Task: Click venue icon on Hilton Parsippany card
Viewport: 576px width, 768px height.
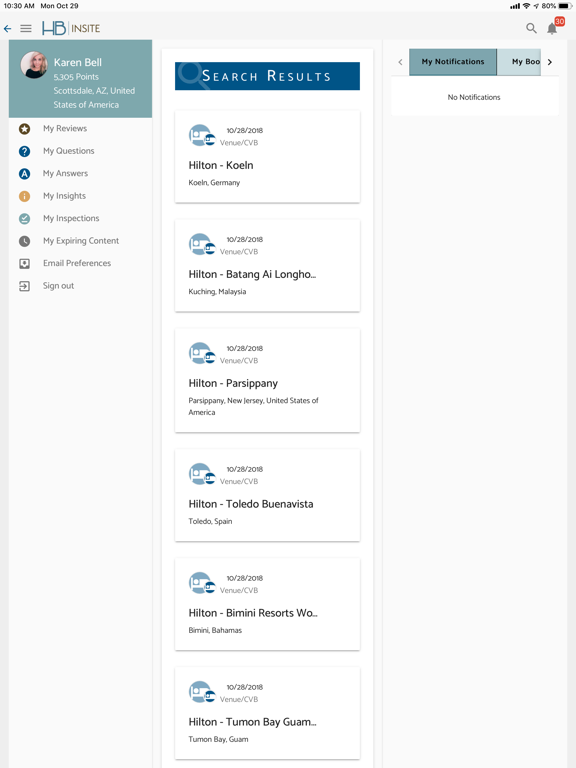Action: pyautogui.click(x=202, y=354)
